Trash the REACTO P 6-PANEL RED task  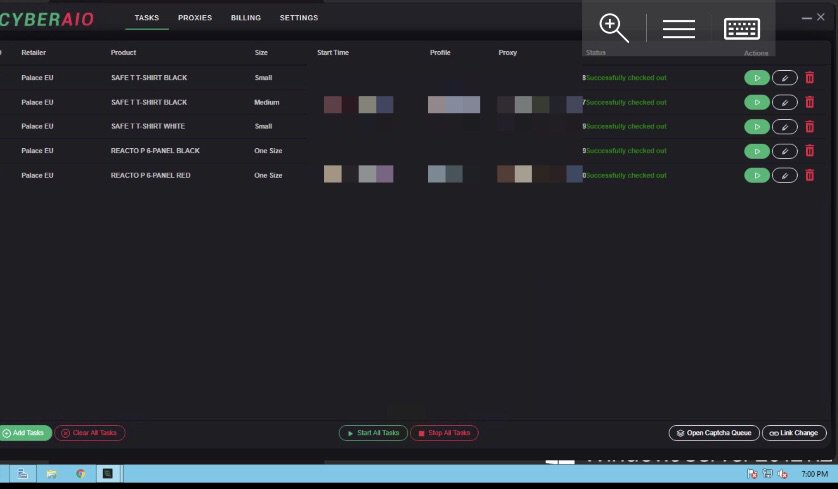pyautogui.click(x=810, y=175)
